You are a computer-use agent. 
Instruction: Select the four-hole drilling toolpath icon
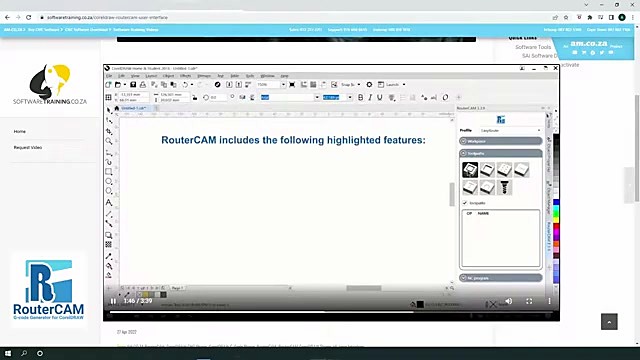504,170
